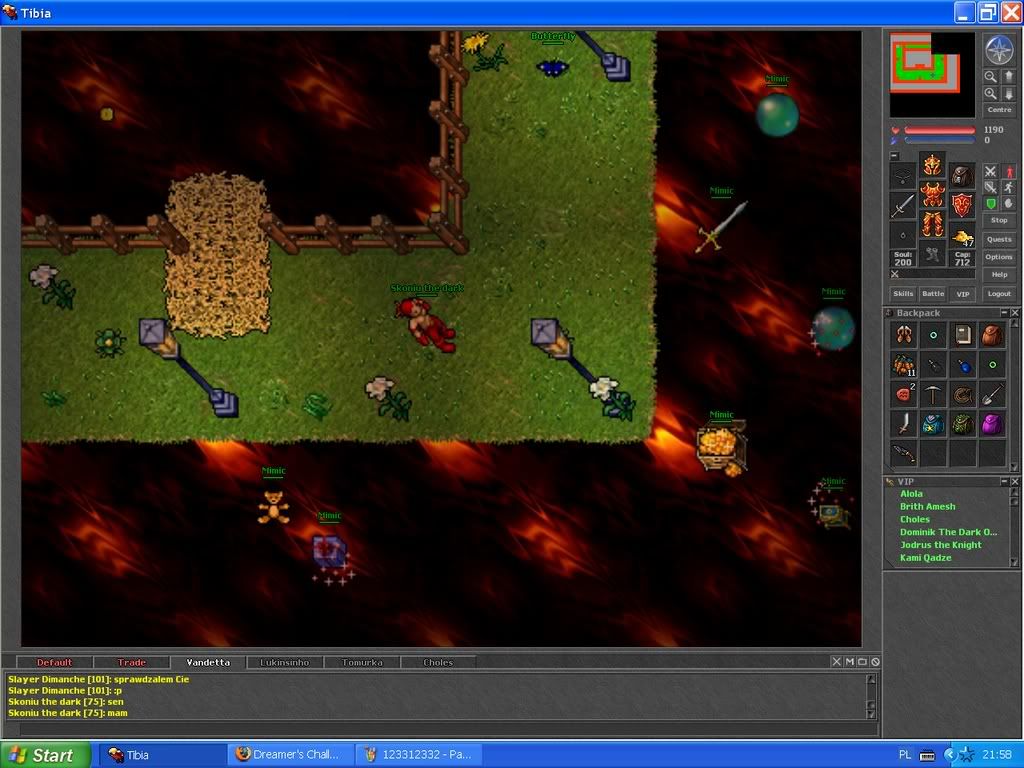The width and height of the screenshot is (1024, 768).
Task: Open Dreamer's Chall... taskbar window
Action: point(291,755)
